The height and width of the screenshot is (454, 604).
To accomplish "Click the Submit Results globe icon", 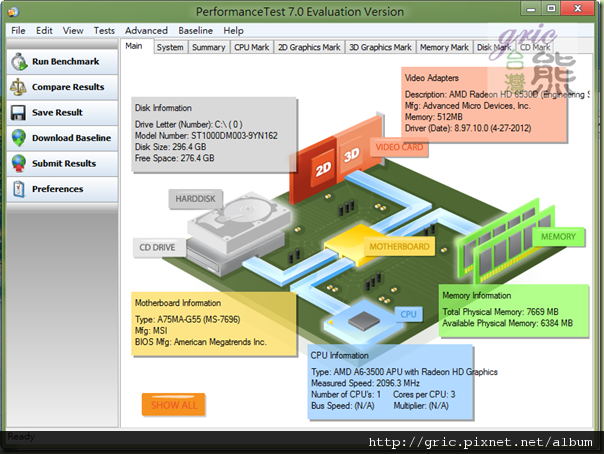I will (18, 163).
